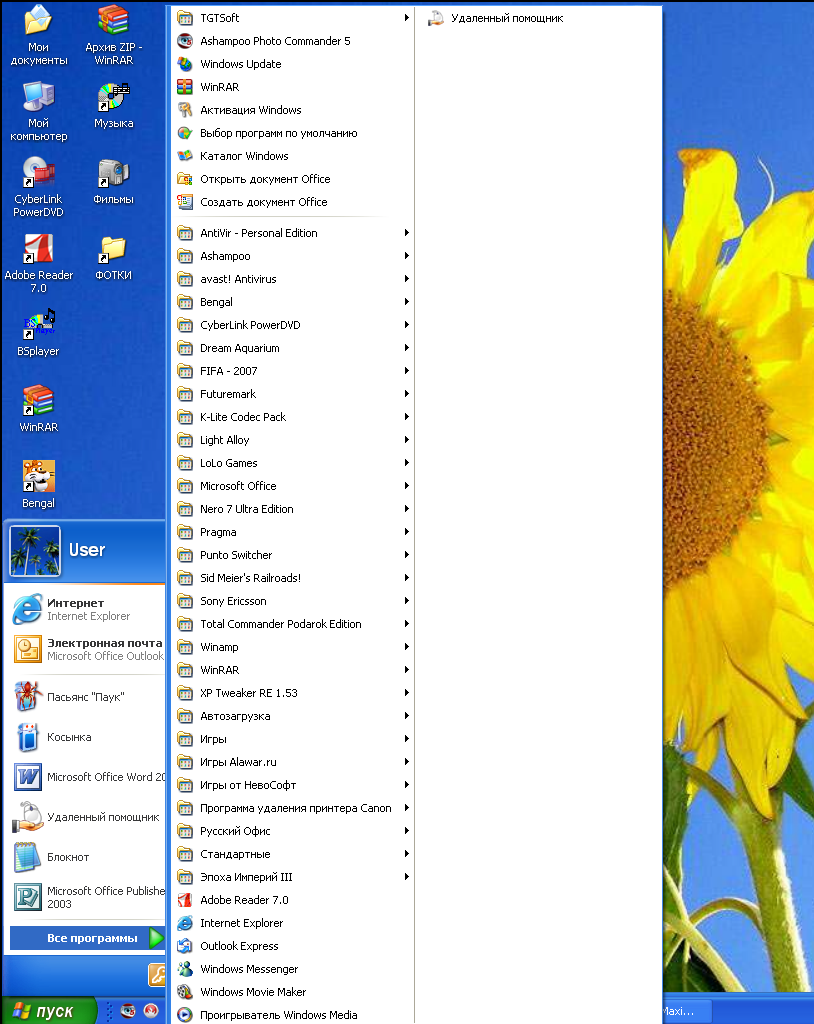Screen dimensions: 814x1024
Task: Click the Ashampoo Photo Commander 5 icon
Action: tap(185, 41)
